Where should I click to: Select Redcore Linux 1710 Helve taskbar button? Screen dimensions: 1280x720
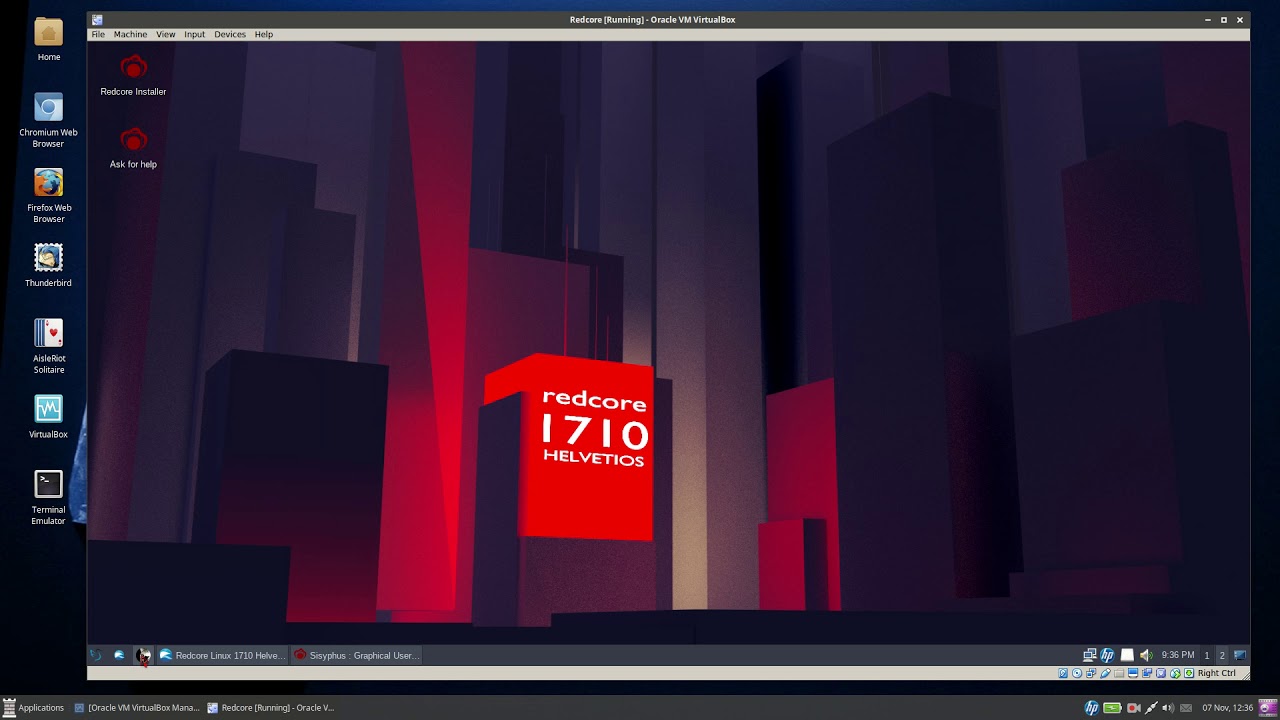click(222, 655)
